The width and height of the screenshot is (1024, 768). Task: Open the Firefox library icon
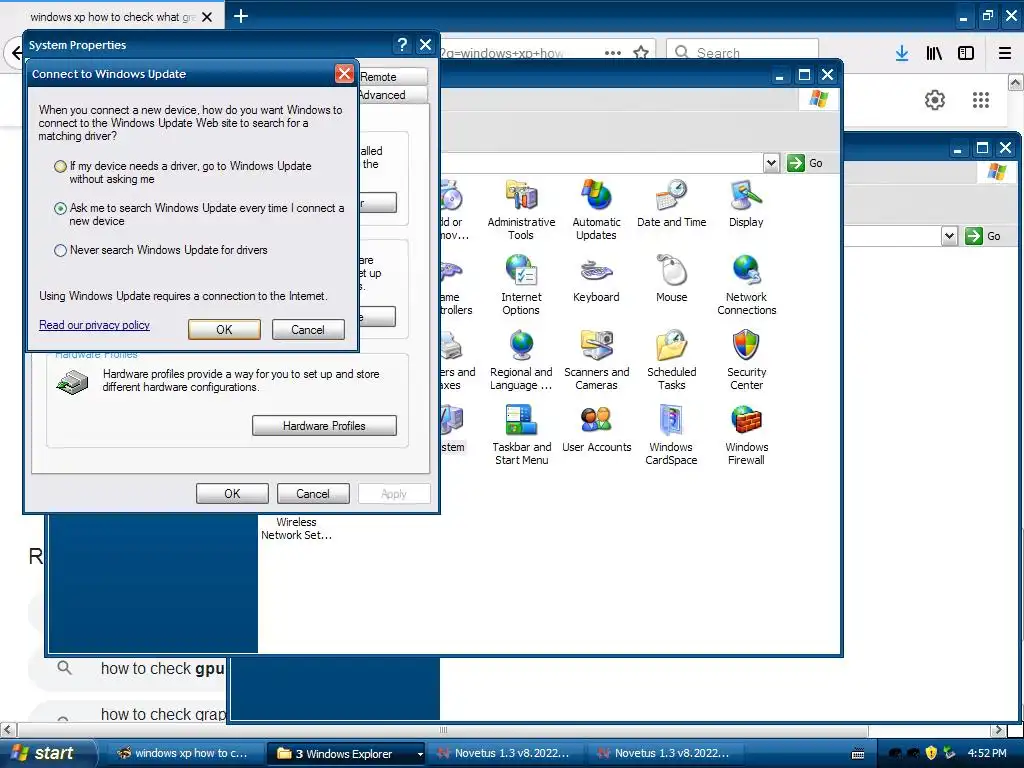pos(934,53)
